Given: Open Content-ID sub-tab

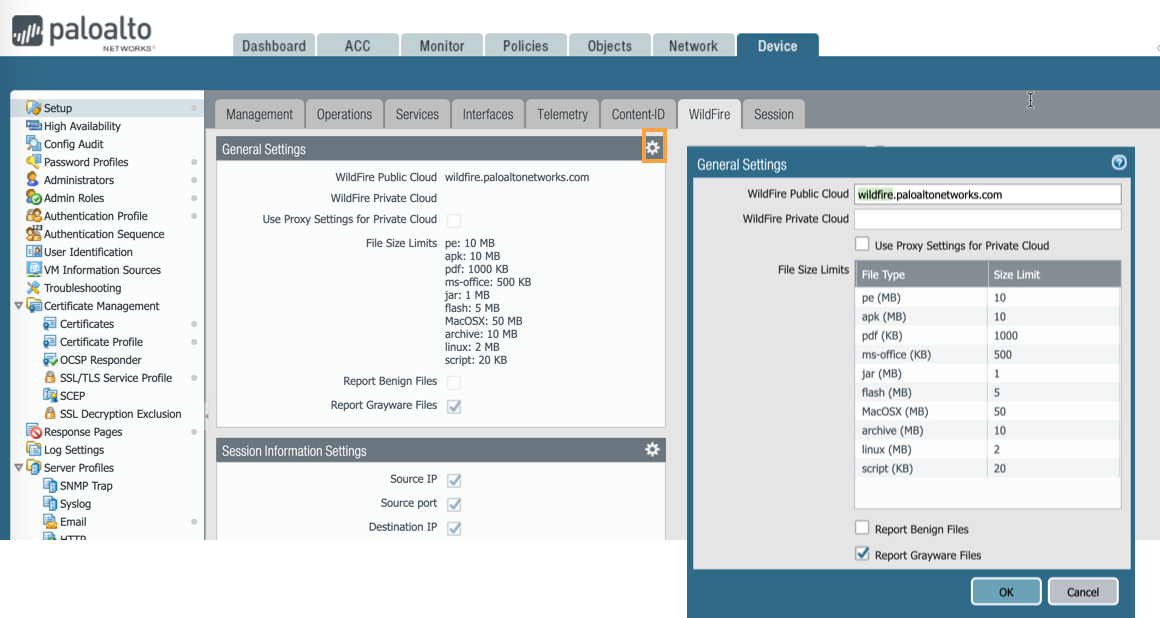Looking at the screenshot, I should (x=638, y=114).
